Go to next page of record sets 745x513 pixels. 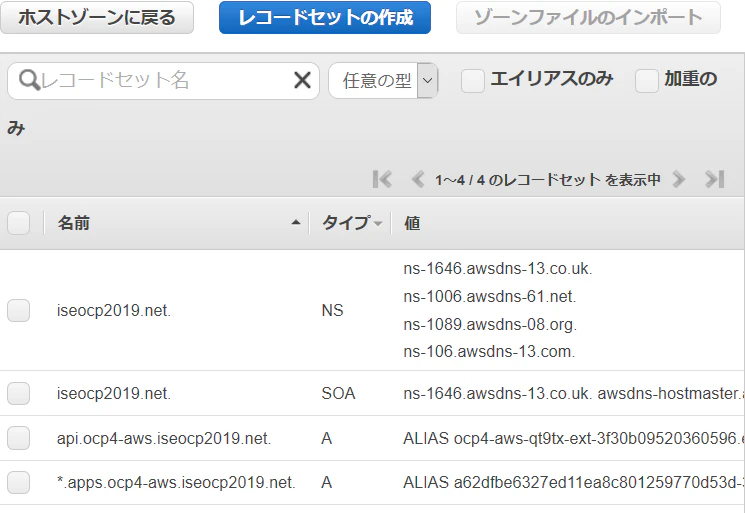coord(679,180)
